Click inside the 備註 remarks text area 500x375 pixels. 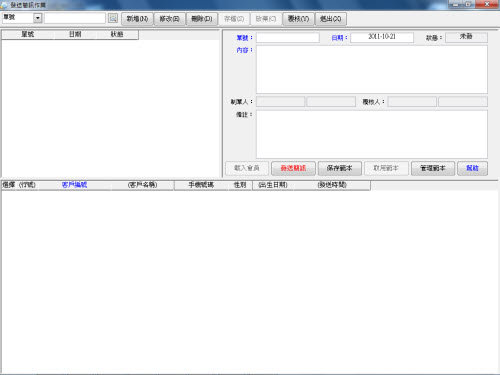coord(372,134)
